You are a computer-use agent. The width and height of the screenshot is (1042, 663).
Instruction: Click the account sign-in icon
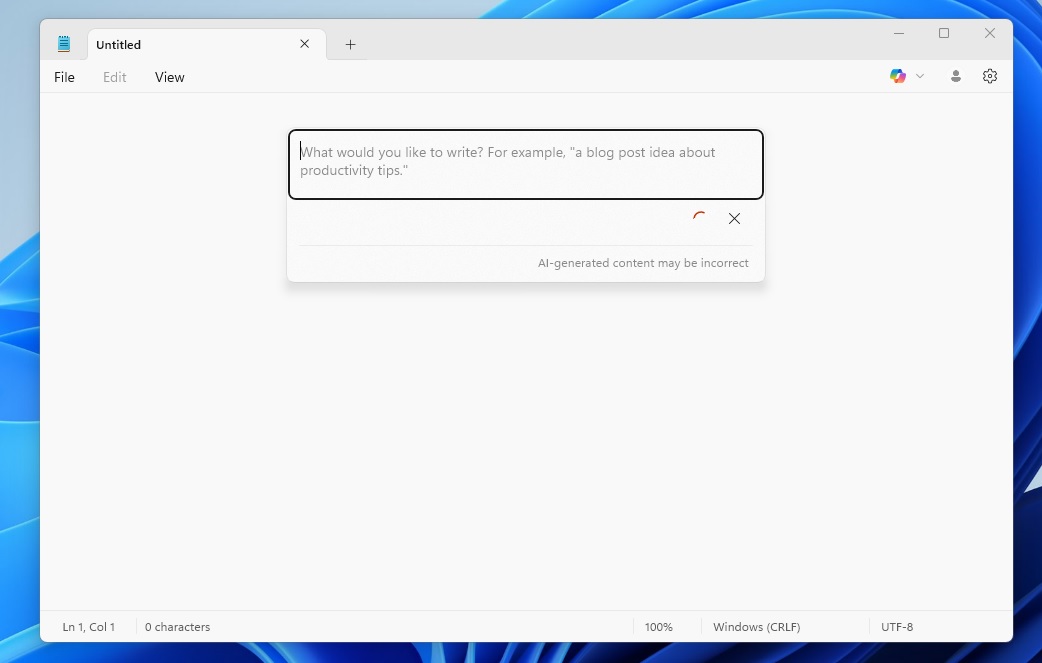pyautogui.click(x=956, y=76)
